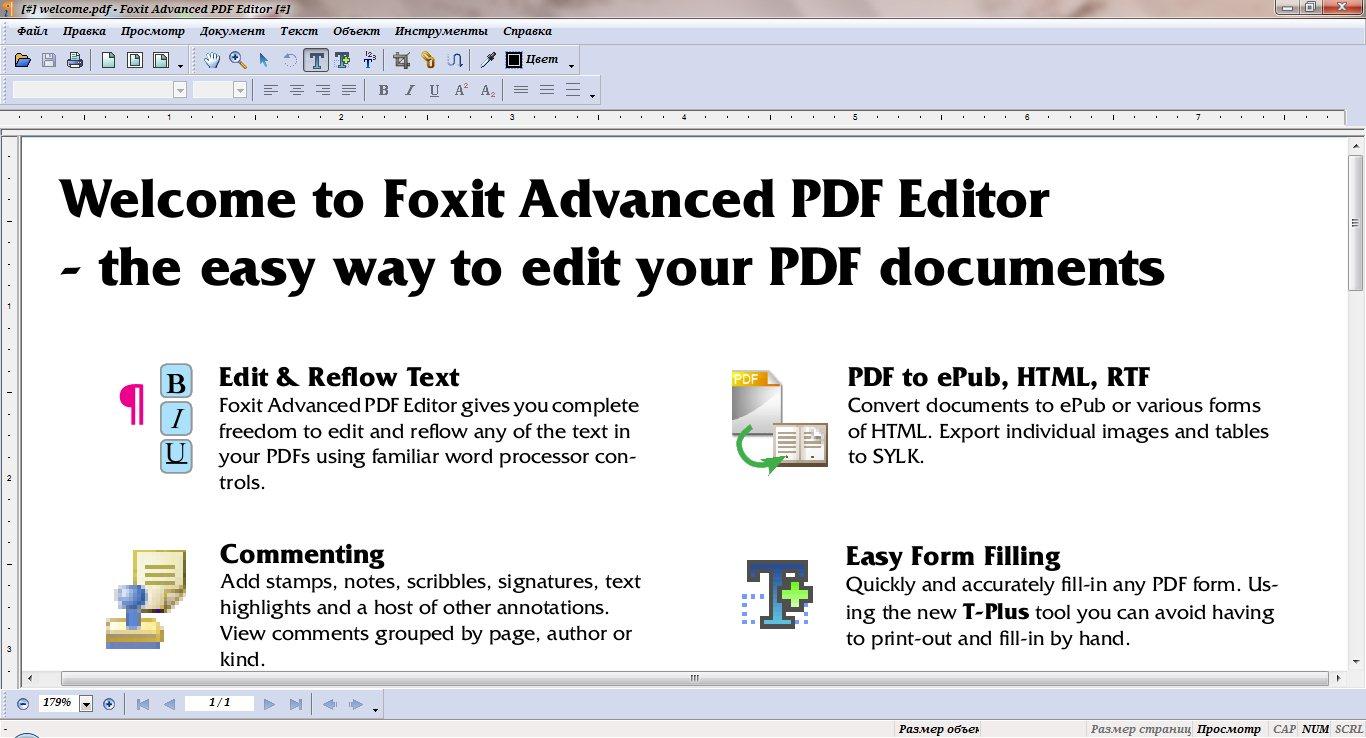
Task: Click the third page layout icon
Action: coord(160,61)
